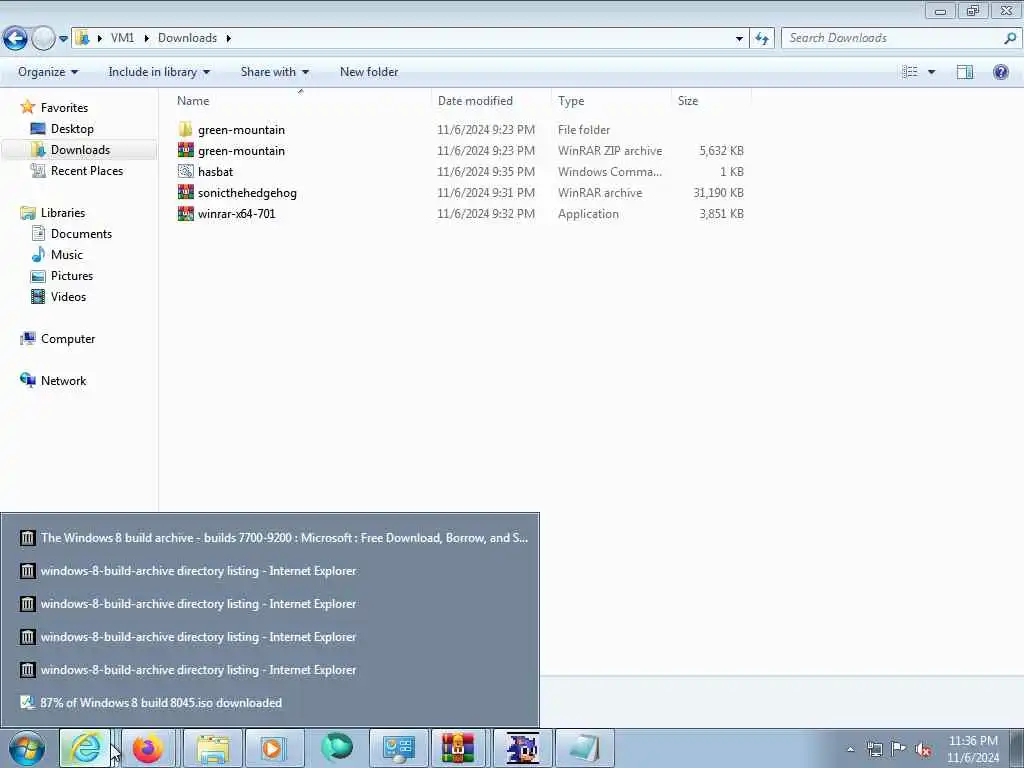This screenshot has width=1024, height=768.
Task: Click the muted volume tray icon
Action: point(923,749)
